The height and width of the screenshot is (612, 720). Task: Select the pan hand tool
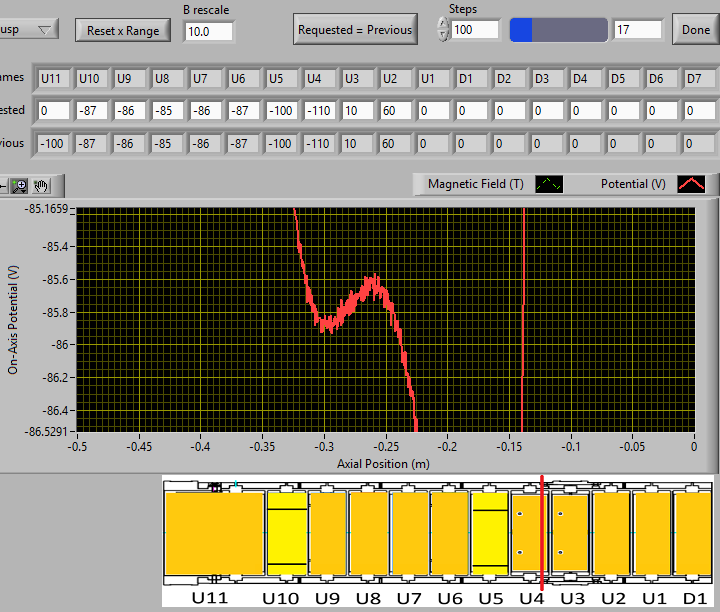[x=41, y=185]
